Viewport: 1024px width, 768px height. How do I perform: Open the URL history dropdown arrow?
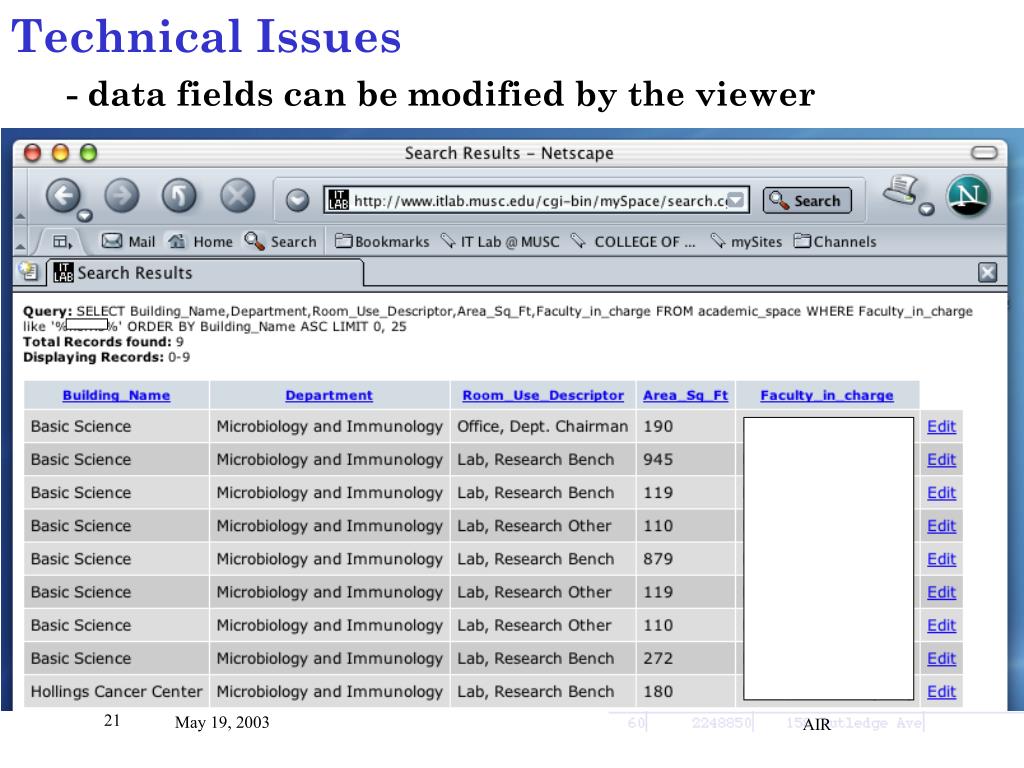click(737, 200)
